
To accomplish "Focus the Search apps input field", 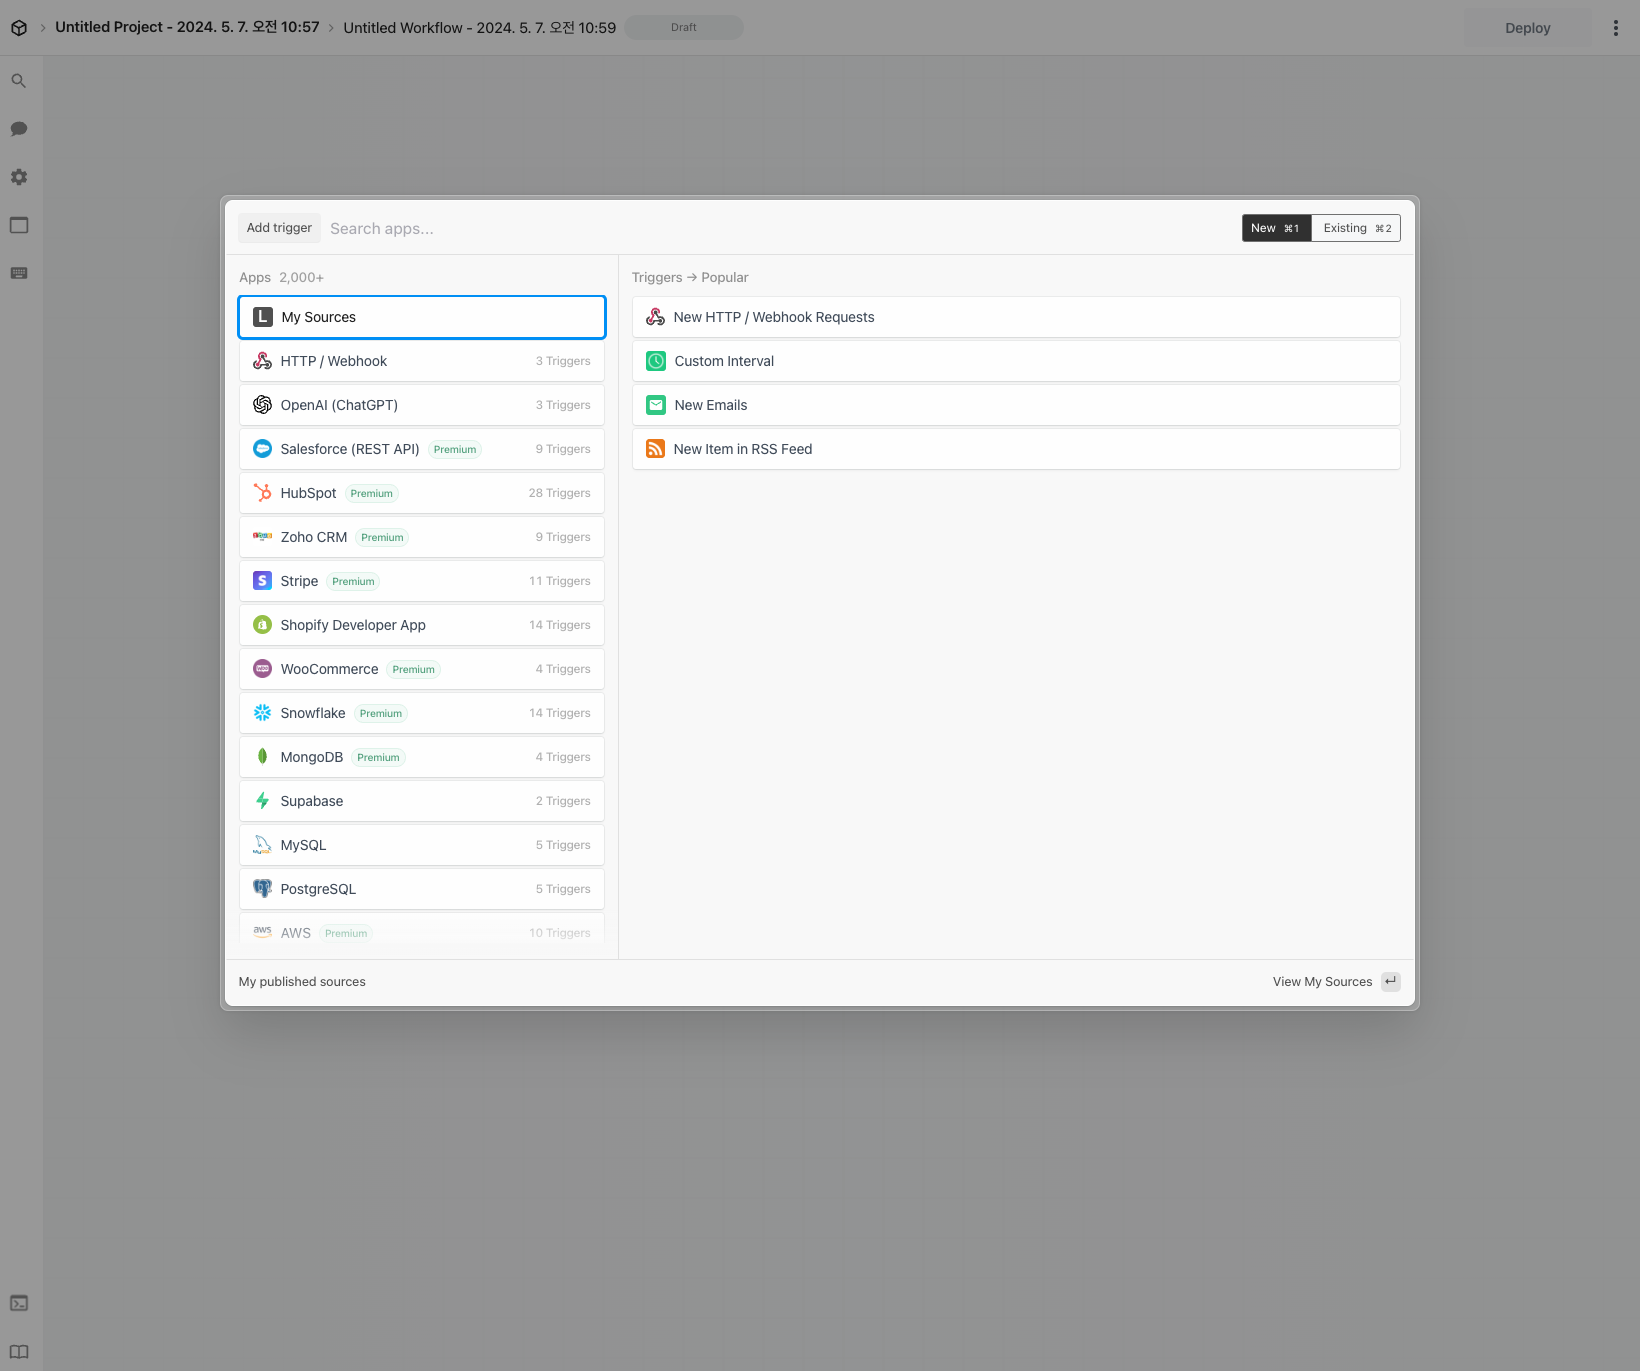I will tap(780, 228).
